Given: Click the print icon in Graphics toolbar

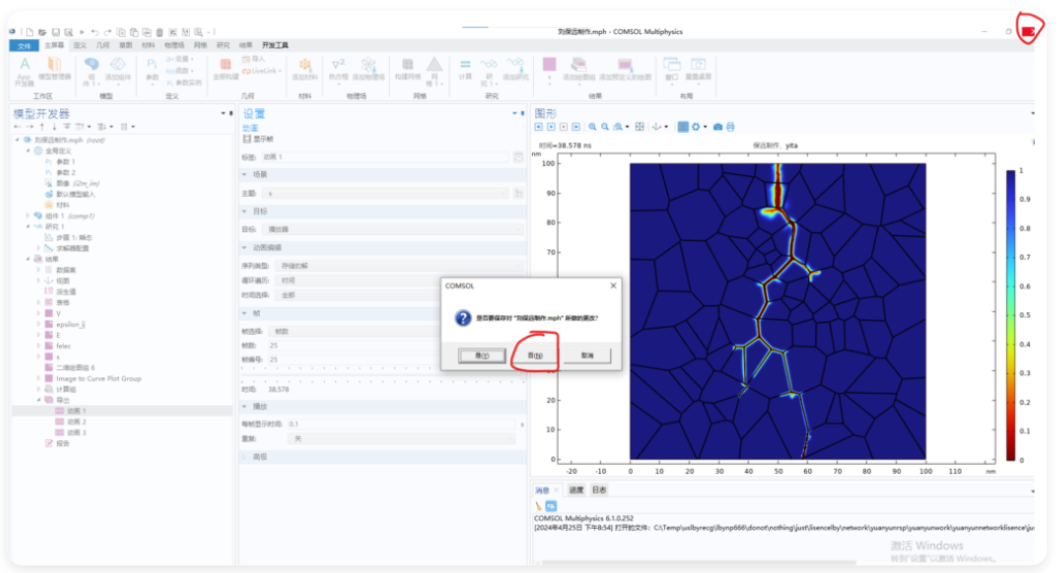Looking at the screenshot, I should pos(730,127).
